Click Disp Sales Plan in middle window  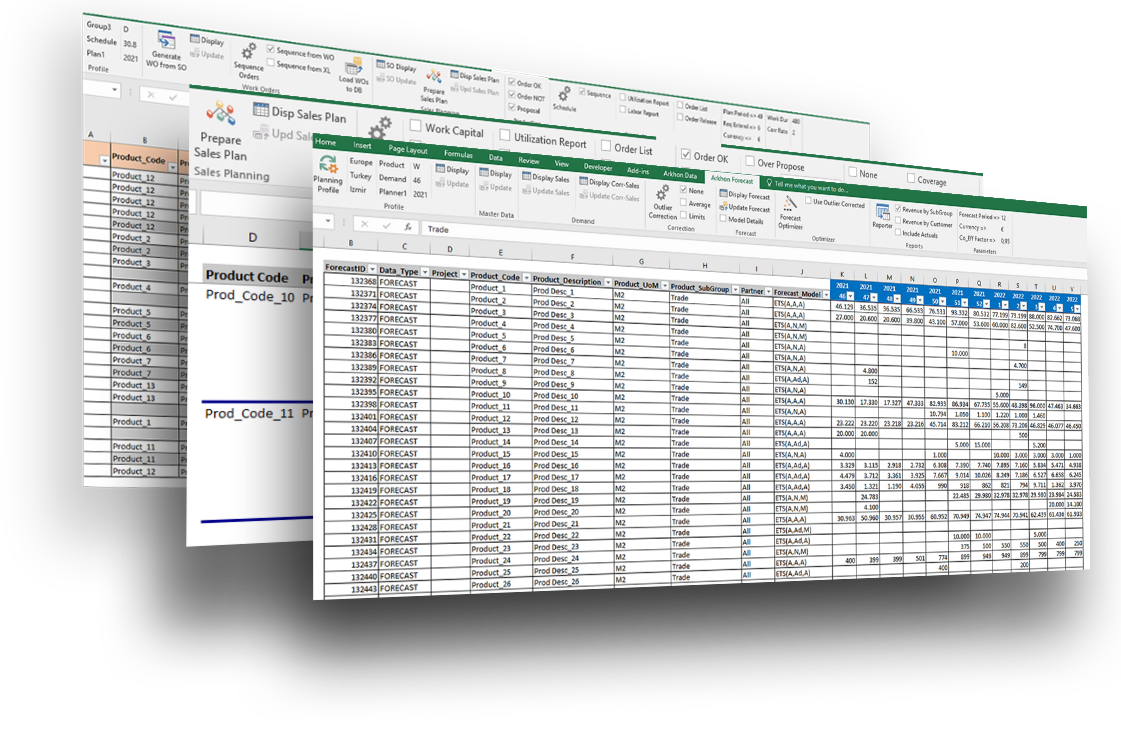coord(300,113)
